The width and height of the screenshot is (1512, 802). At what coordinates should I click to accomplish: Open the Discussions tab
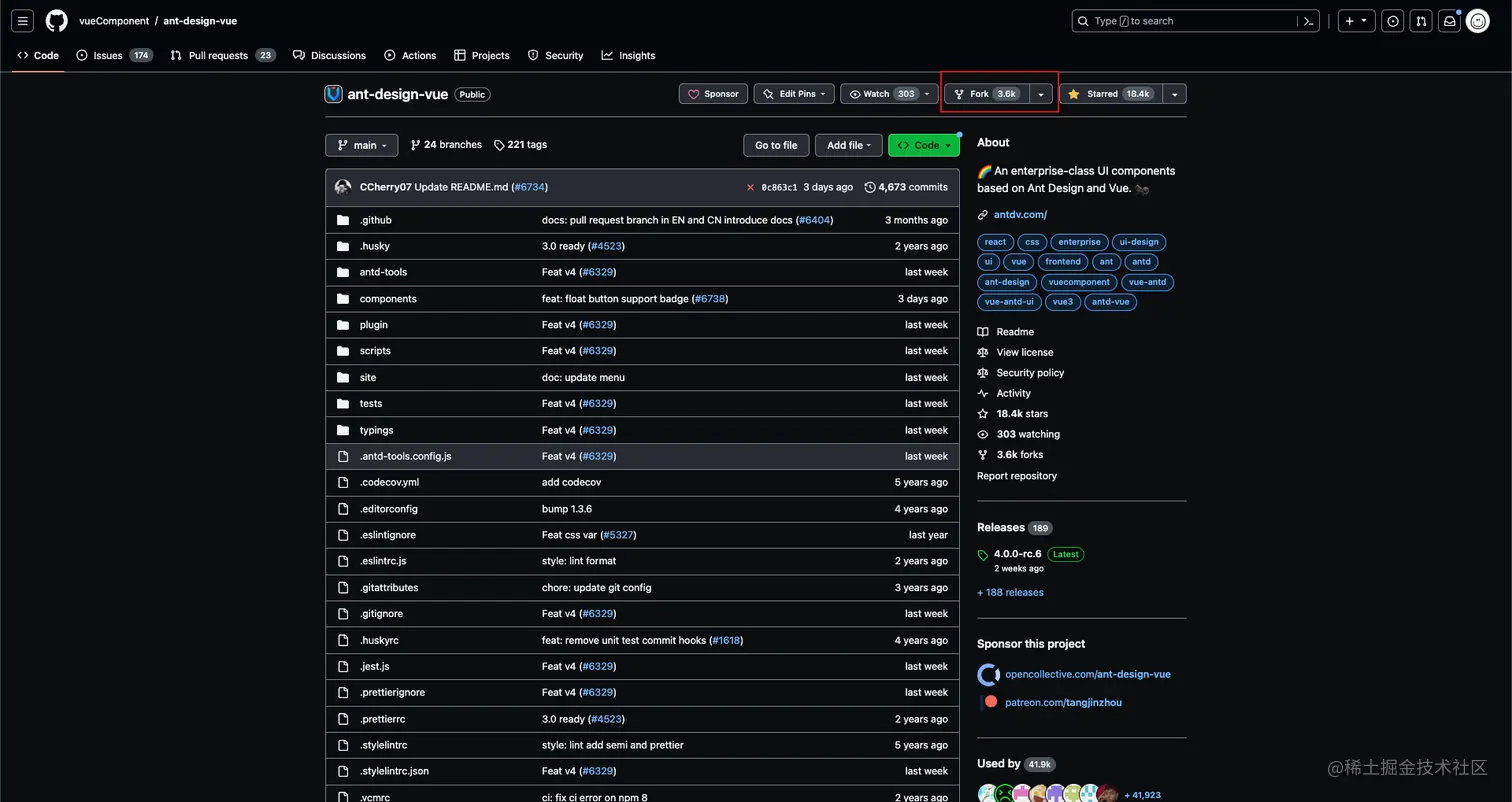pyautogui.click(x=329, y=56)
